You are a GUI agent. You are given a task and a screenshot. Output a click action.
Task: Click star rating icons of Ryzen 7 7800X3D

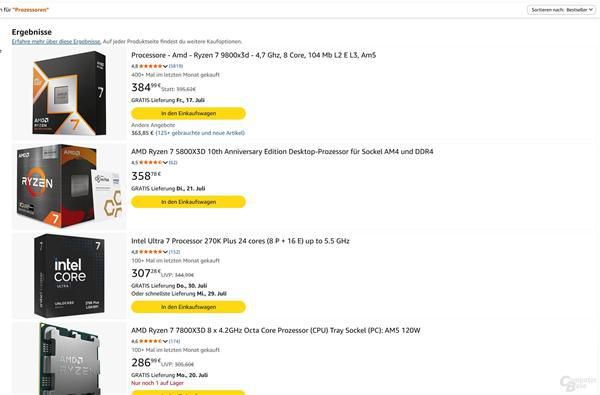[x=151, y=341]
